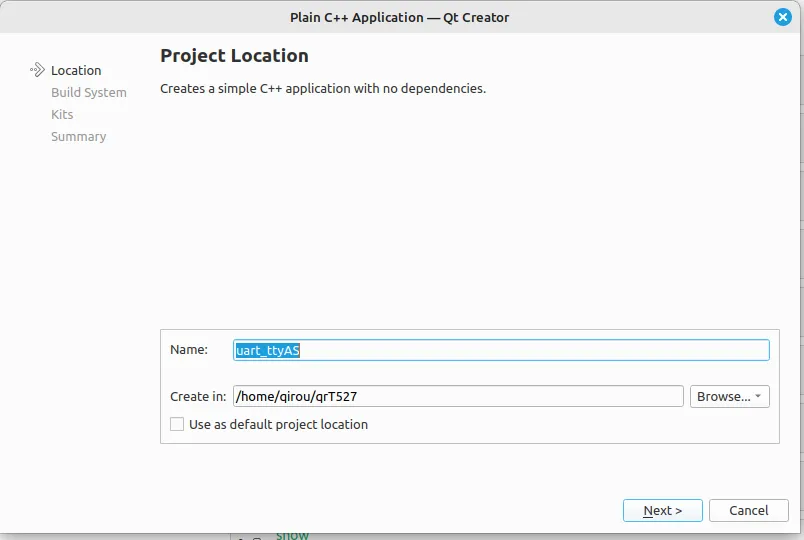Proceed with the Next > button
804x540 pixels.
[x=662, y=510]
